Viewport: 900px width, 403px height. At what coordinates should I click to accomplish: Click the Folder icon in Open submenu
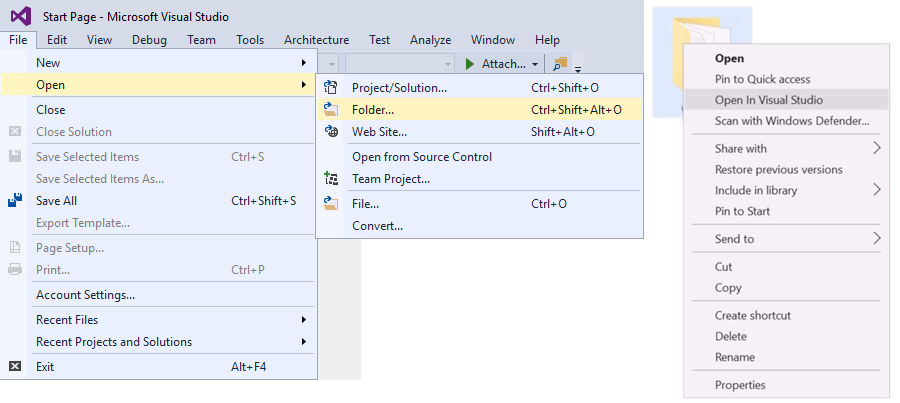(x=331, y=110)
